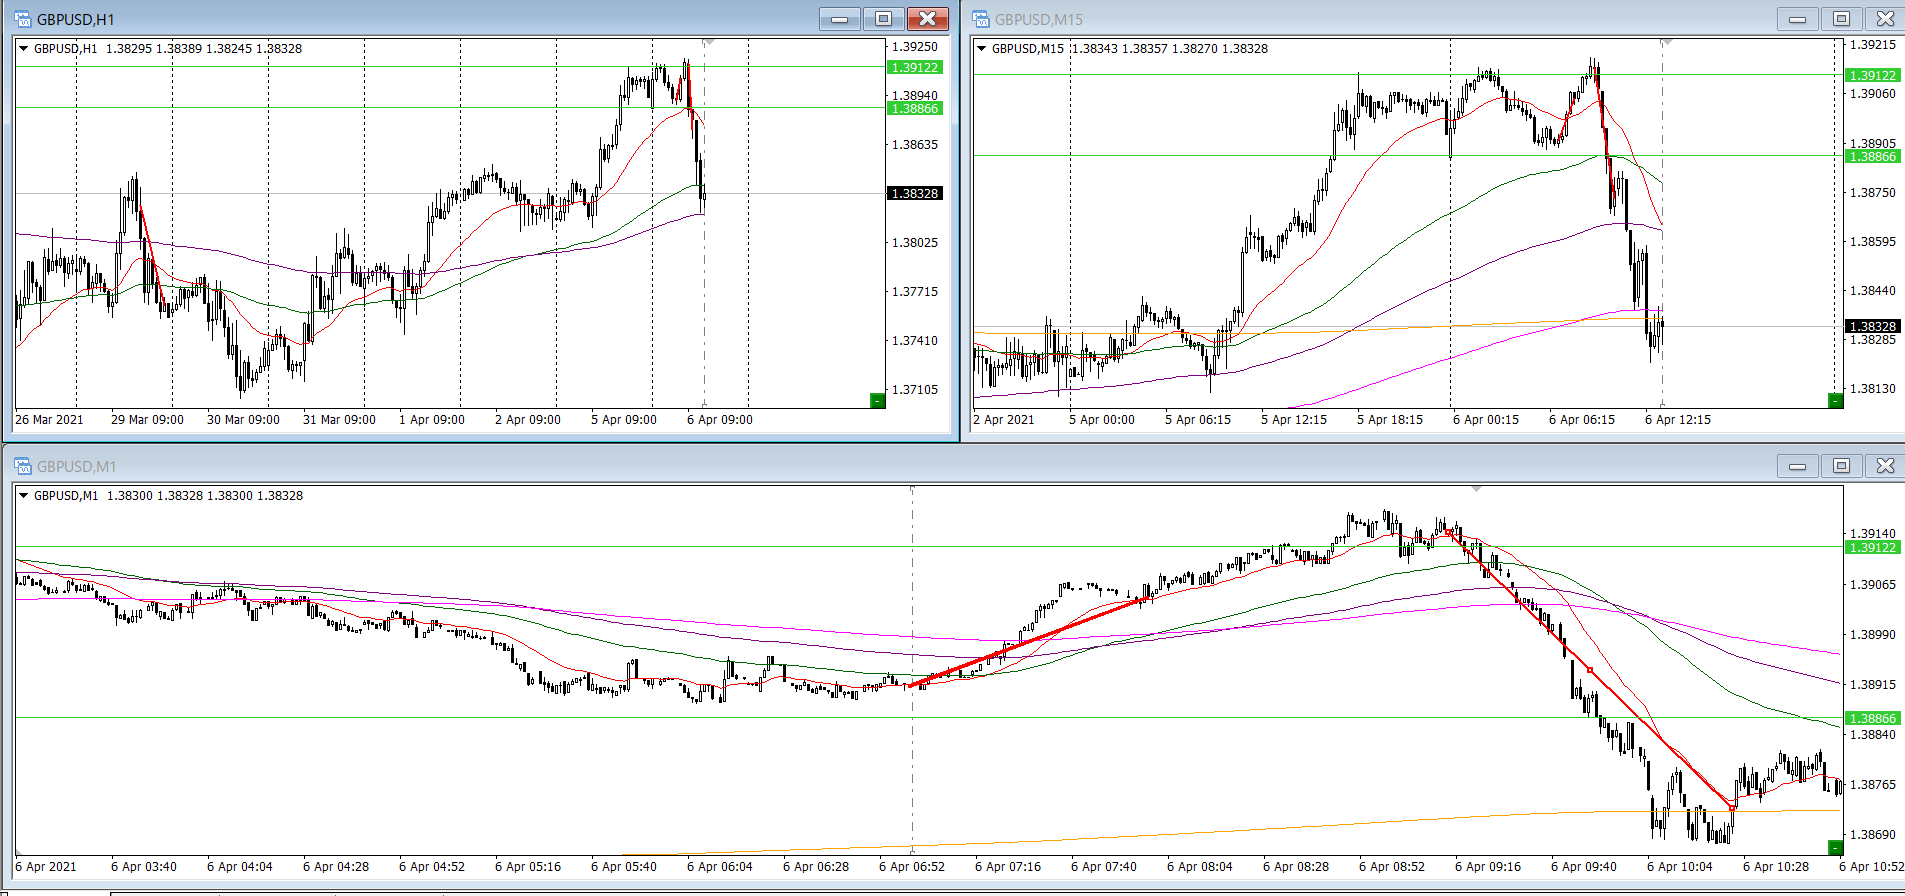Select GBPUSD,M15 title bar text

1039,19
